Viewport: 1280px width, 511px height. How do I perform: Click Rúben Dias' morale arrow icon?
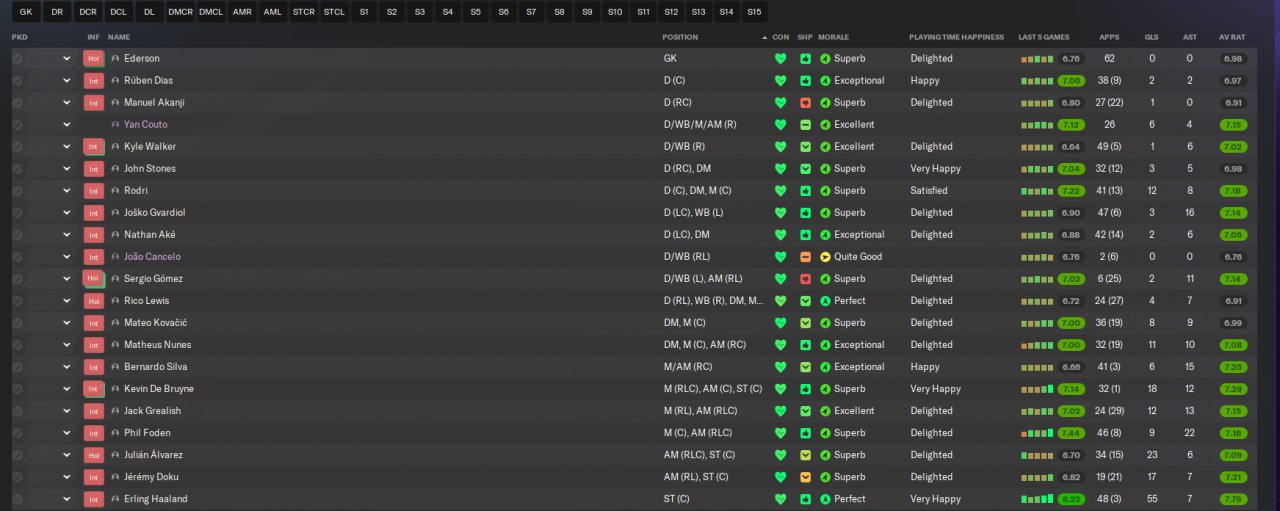(825, 81)
